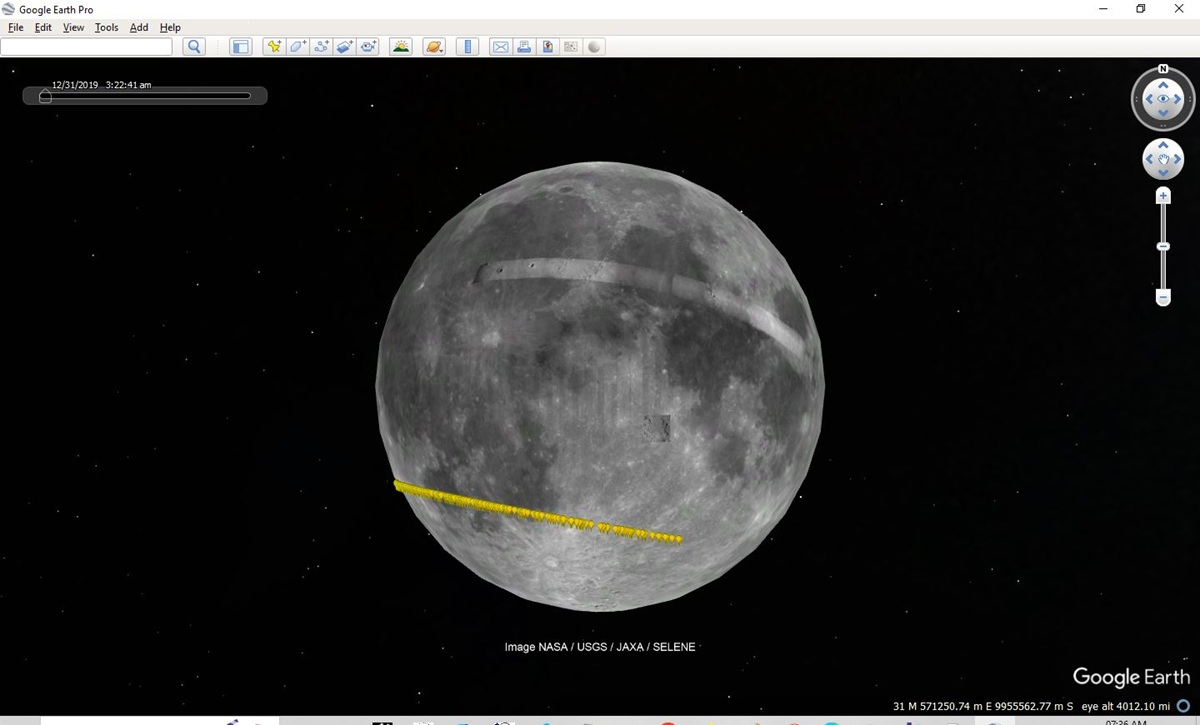Click the zoom slider handle
The height and width of the screenshot is (725, 1200).
(1163, 246)
